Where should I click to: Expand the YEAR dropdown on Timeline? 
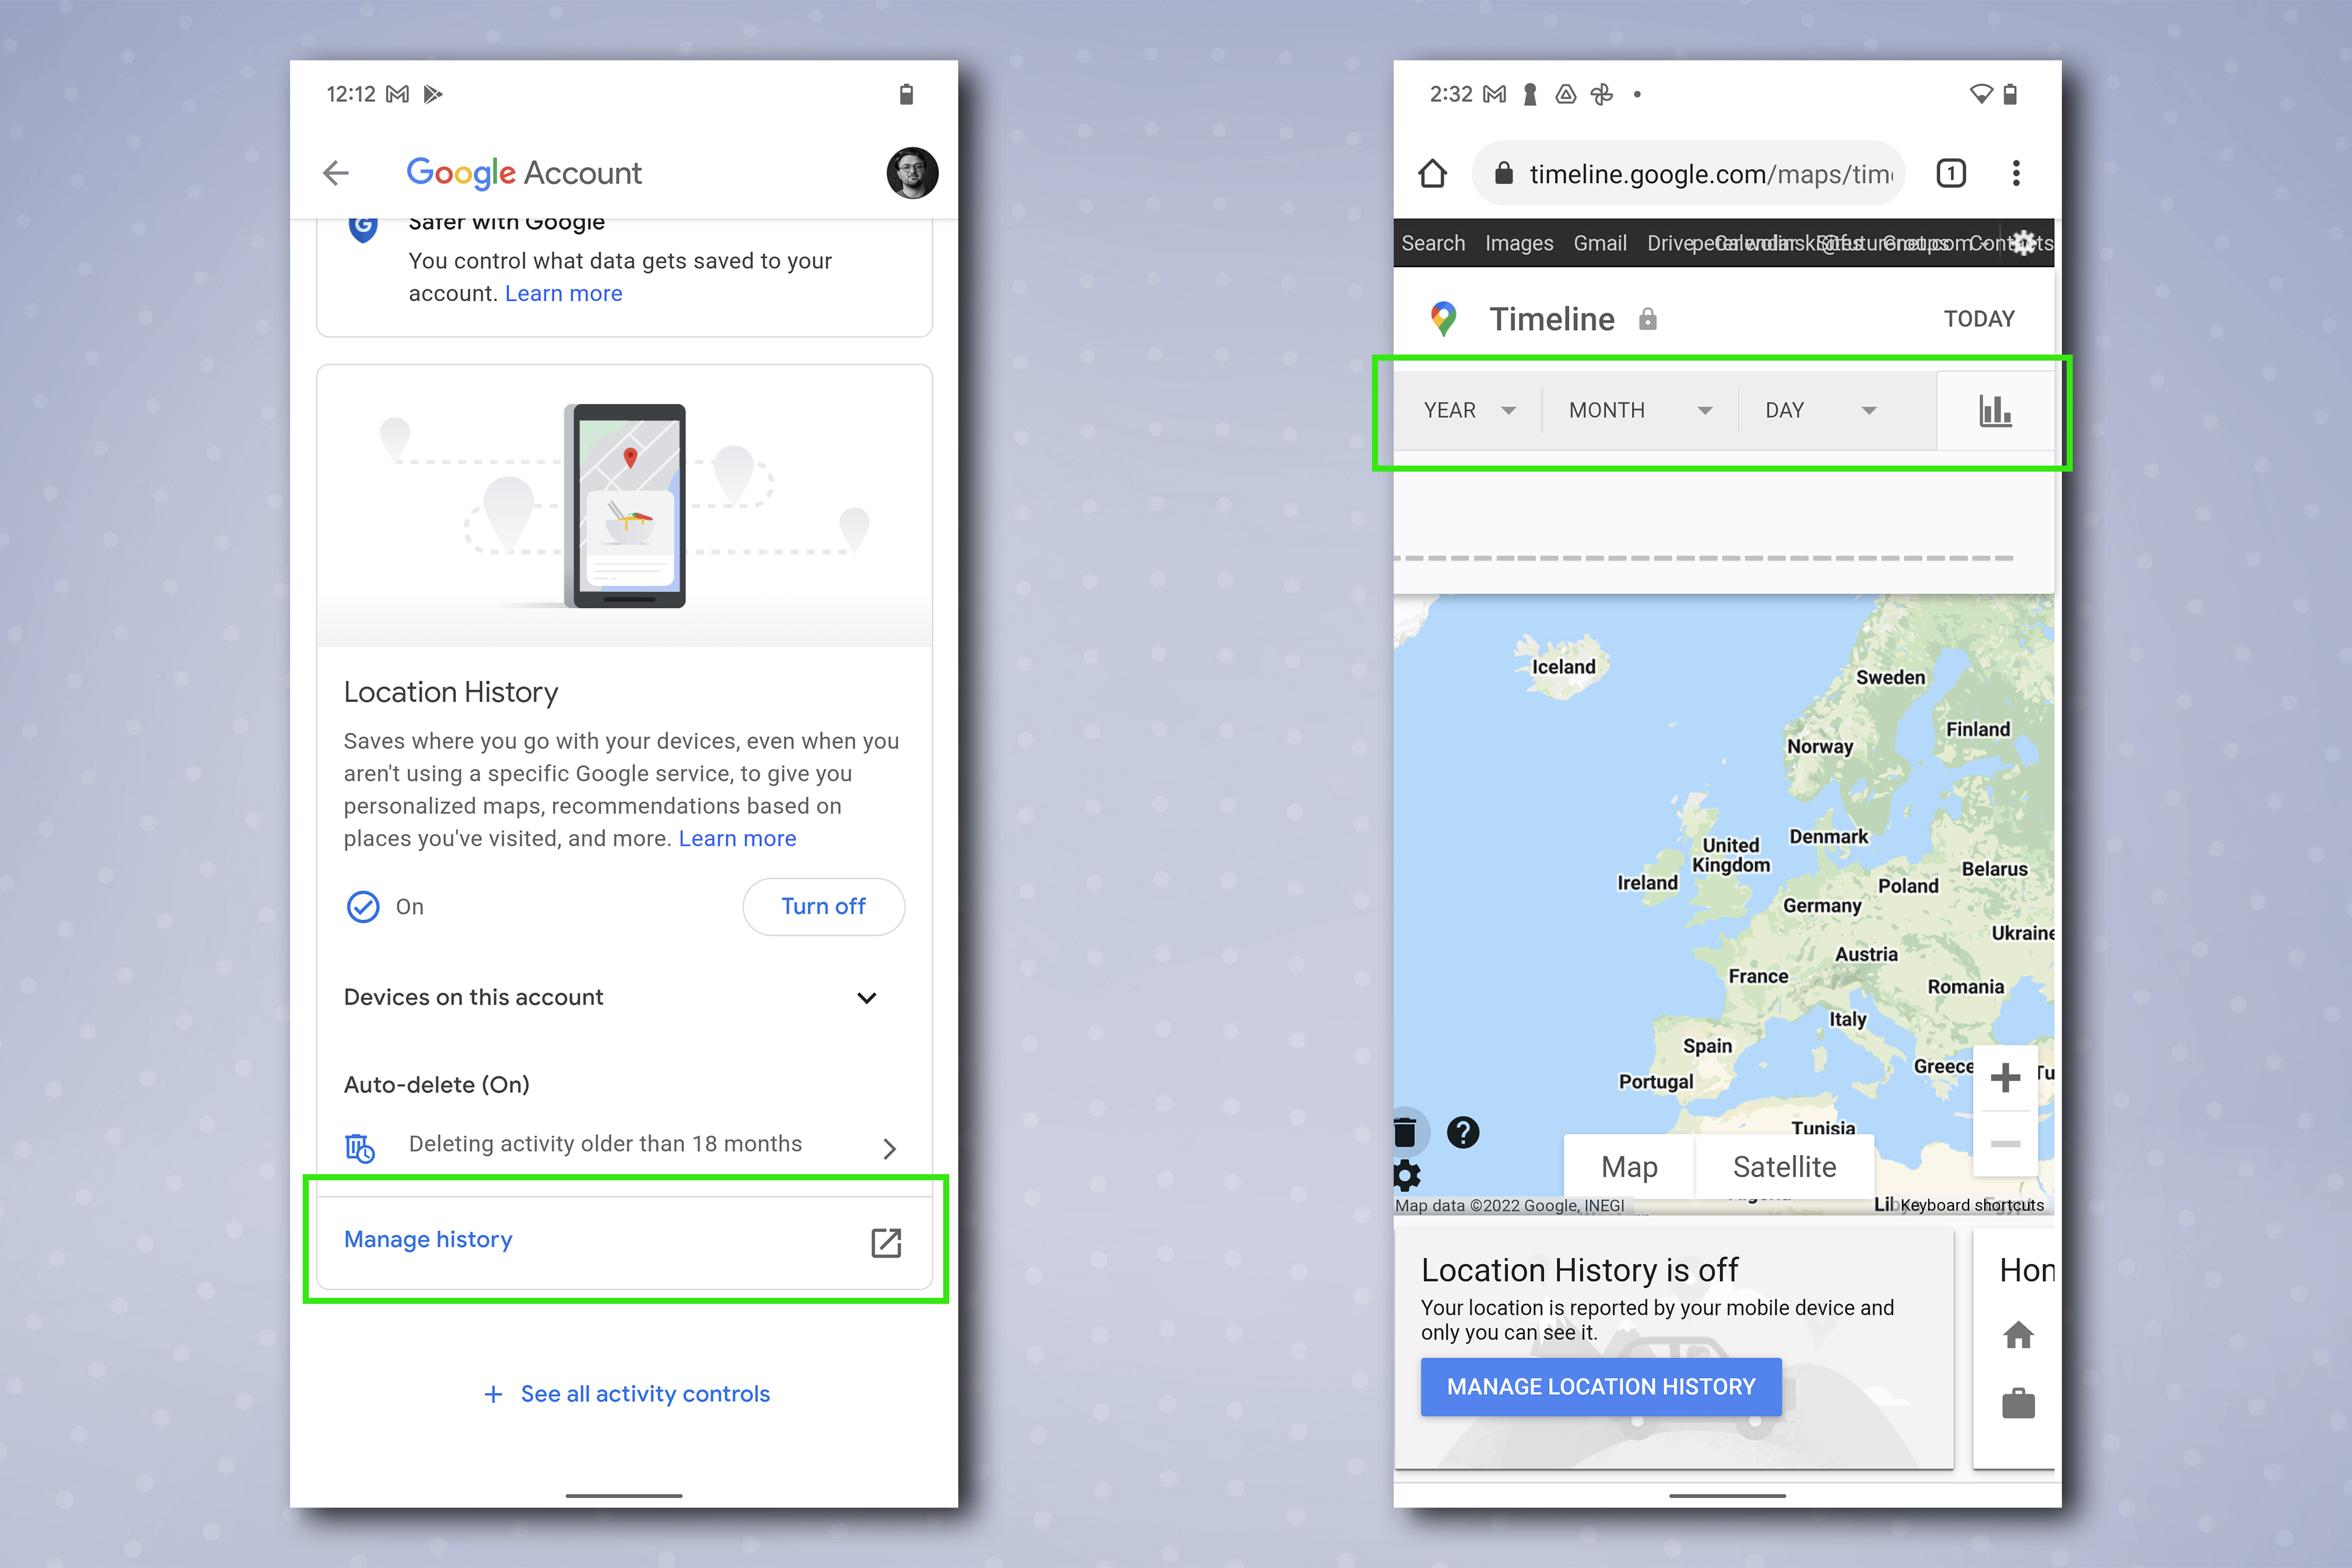click(1470, 409)
